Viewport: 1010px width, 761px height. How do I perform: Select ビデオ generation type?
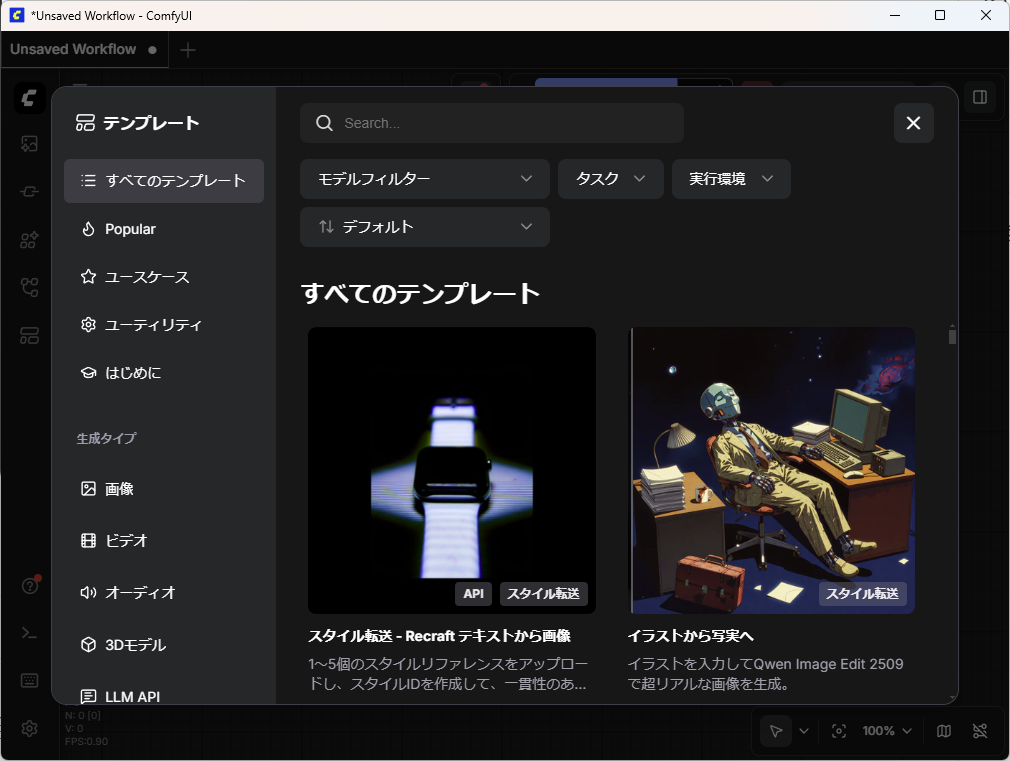(126, 541)
